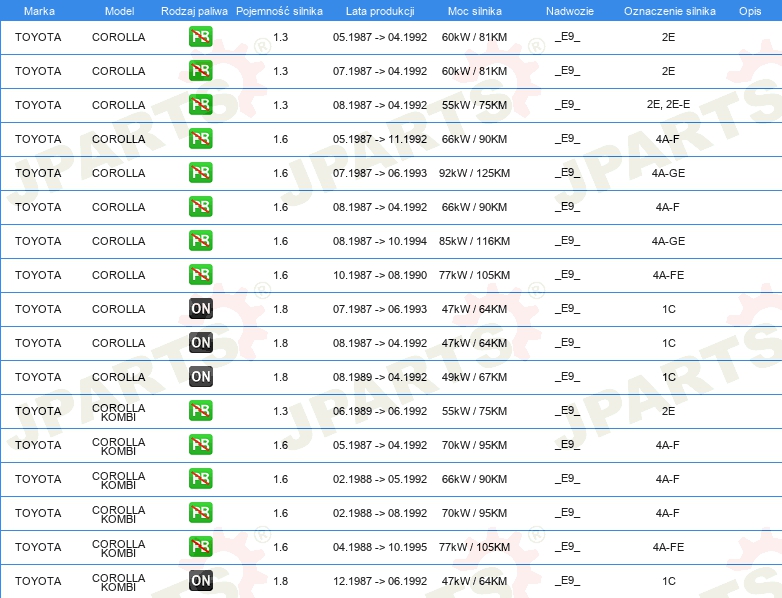
Task: Click petrol icon in row dated 07.1987 -> 04.1992
Action: [x=200, y=71]
